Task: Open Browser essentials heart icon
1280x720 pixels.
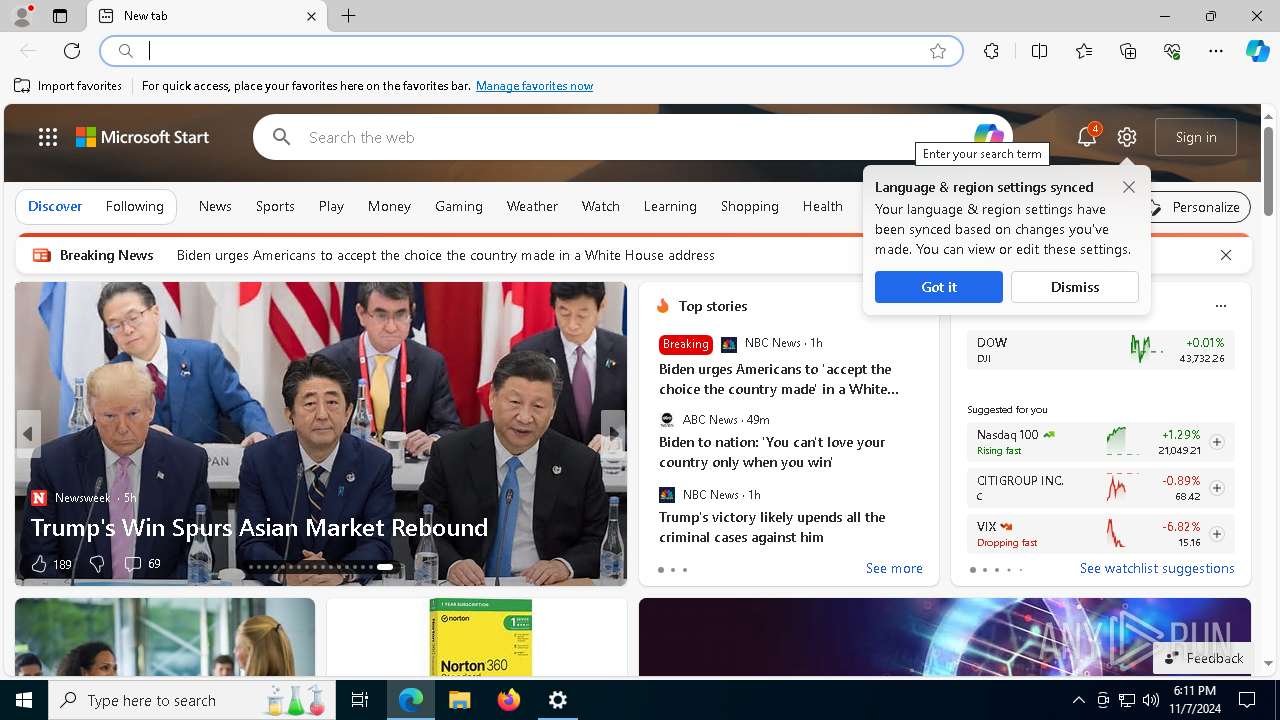Action: coord(1172,51)
